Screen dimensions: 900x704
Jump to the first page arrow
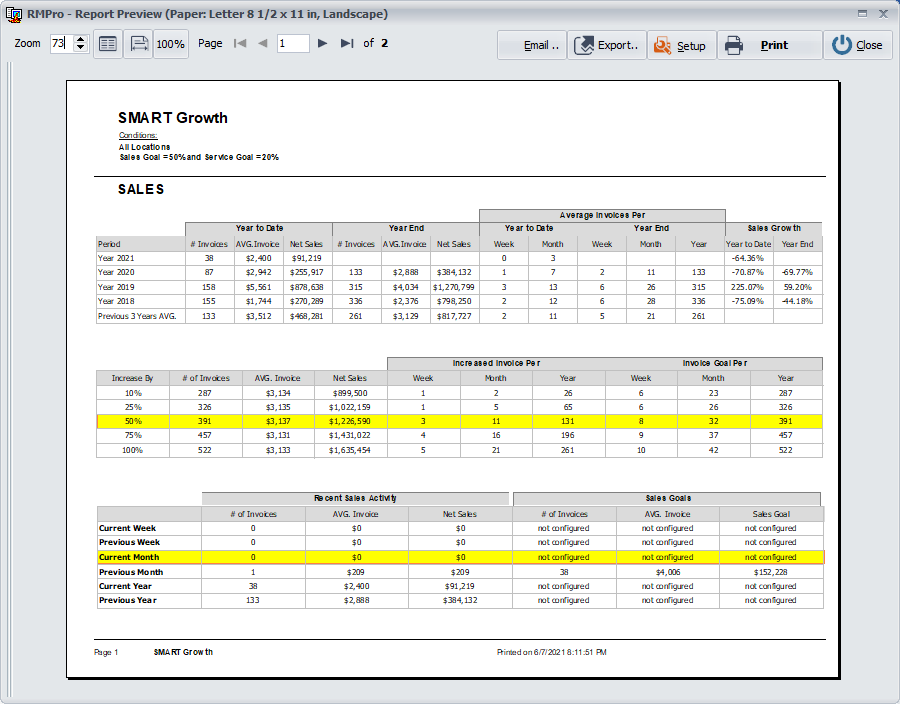[x=240, y=43]
